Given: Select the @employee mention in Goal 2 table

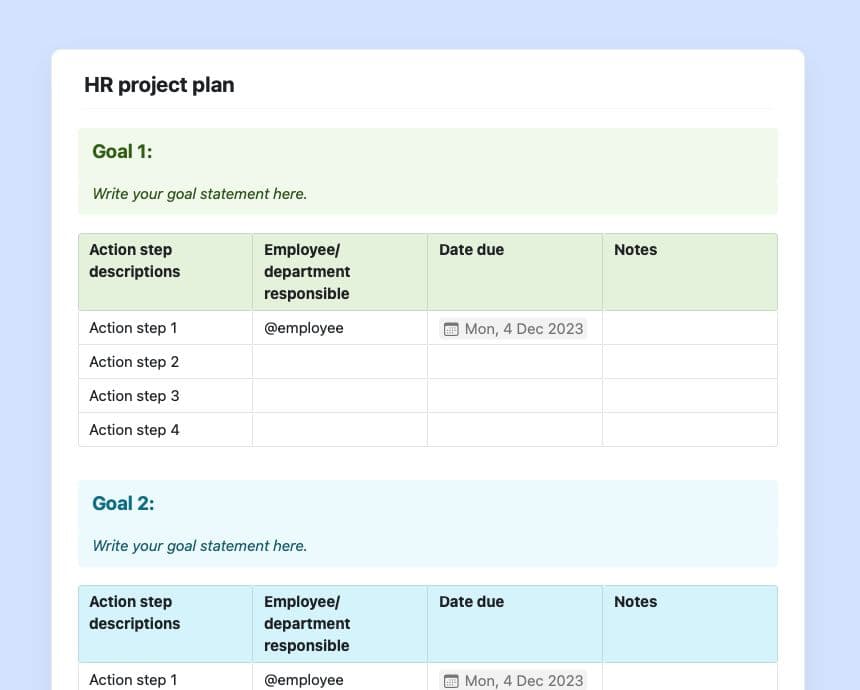Looking at the screenshot, I should (x=303, y=680).
